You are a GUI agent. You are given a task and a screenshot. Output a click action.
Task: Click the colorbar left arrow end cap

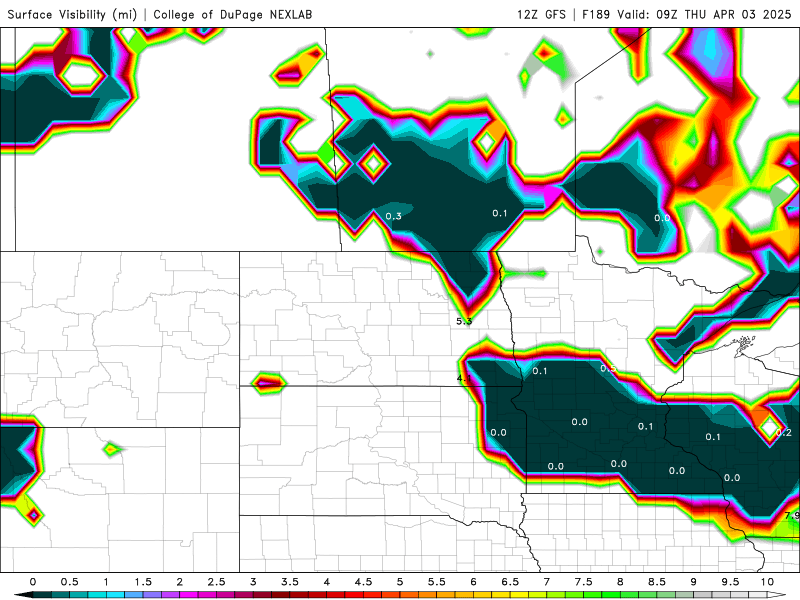(x=23, y=595)
